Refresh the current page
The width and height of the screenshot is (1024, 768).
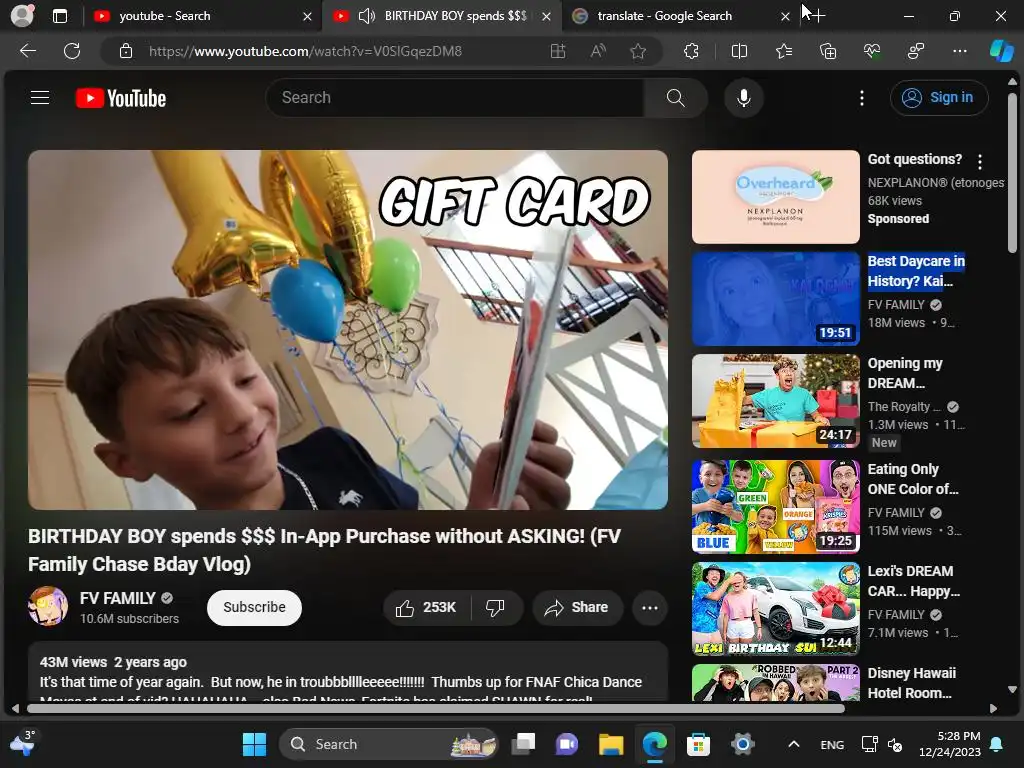click(72, 51)
